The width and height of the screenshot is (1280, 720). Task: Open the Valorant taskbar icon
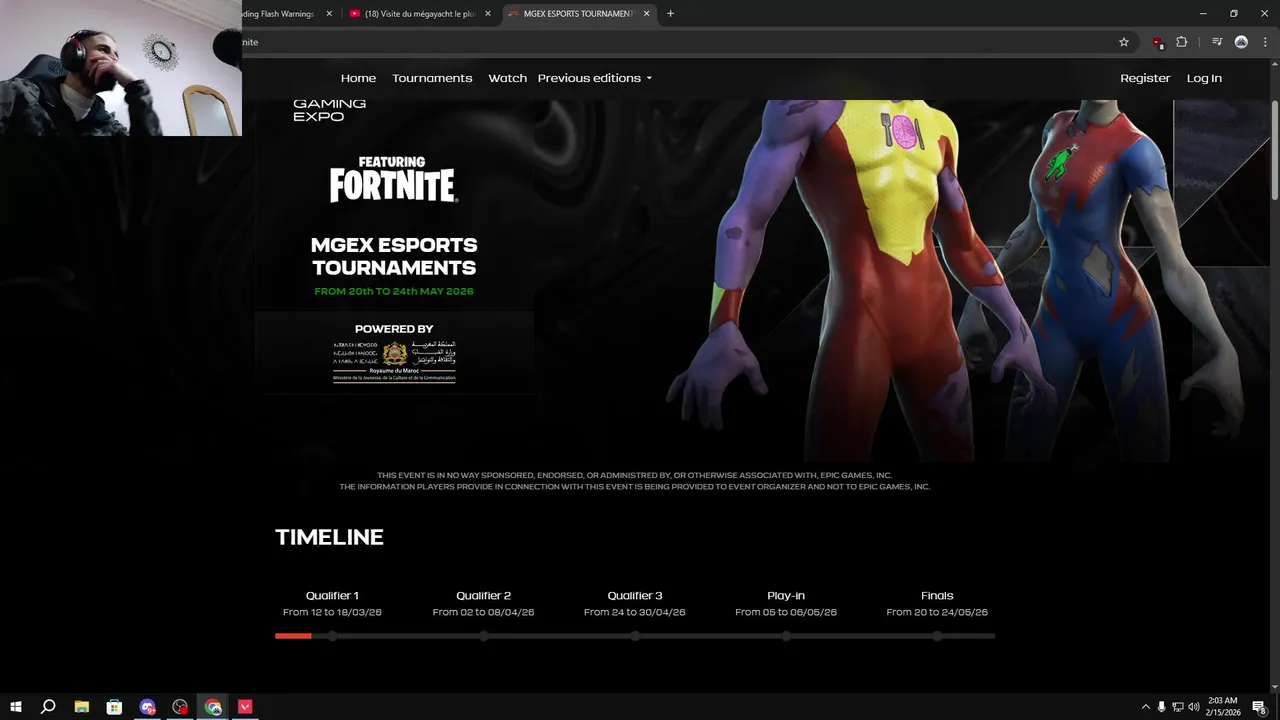pos(245,707)
